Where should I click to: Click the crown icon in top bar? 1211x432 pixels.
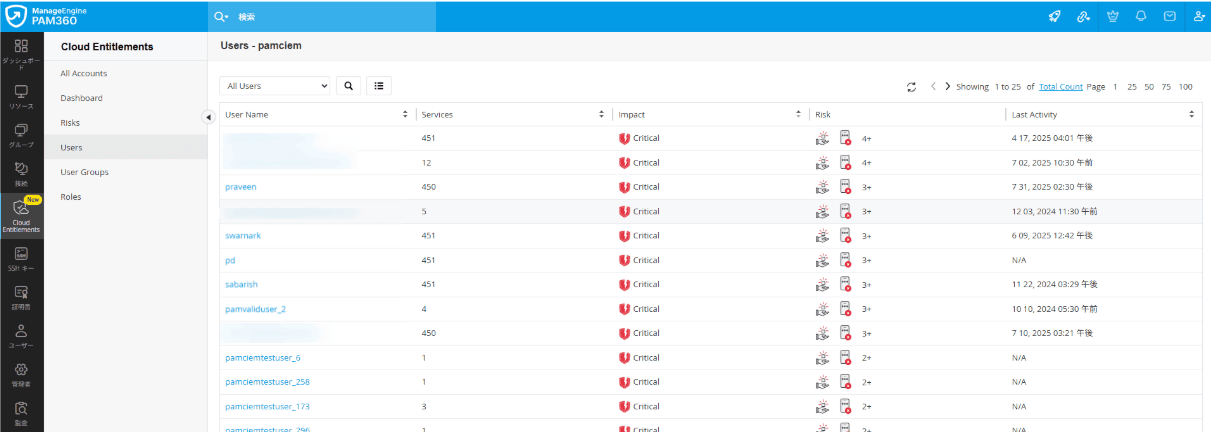tap(1112, 16)
